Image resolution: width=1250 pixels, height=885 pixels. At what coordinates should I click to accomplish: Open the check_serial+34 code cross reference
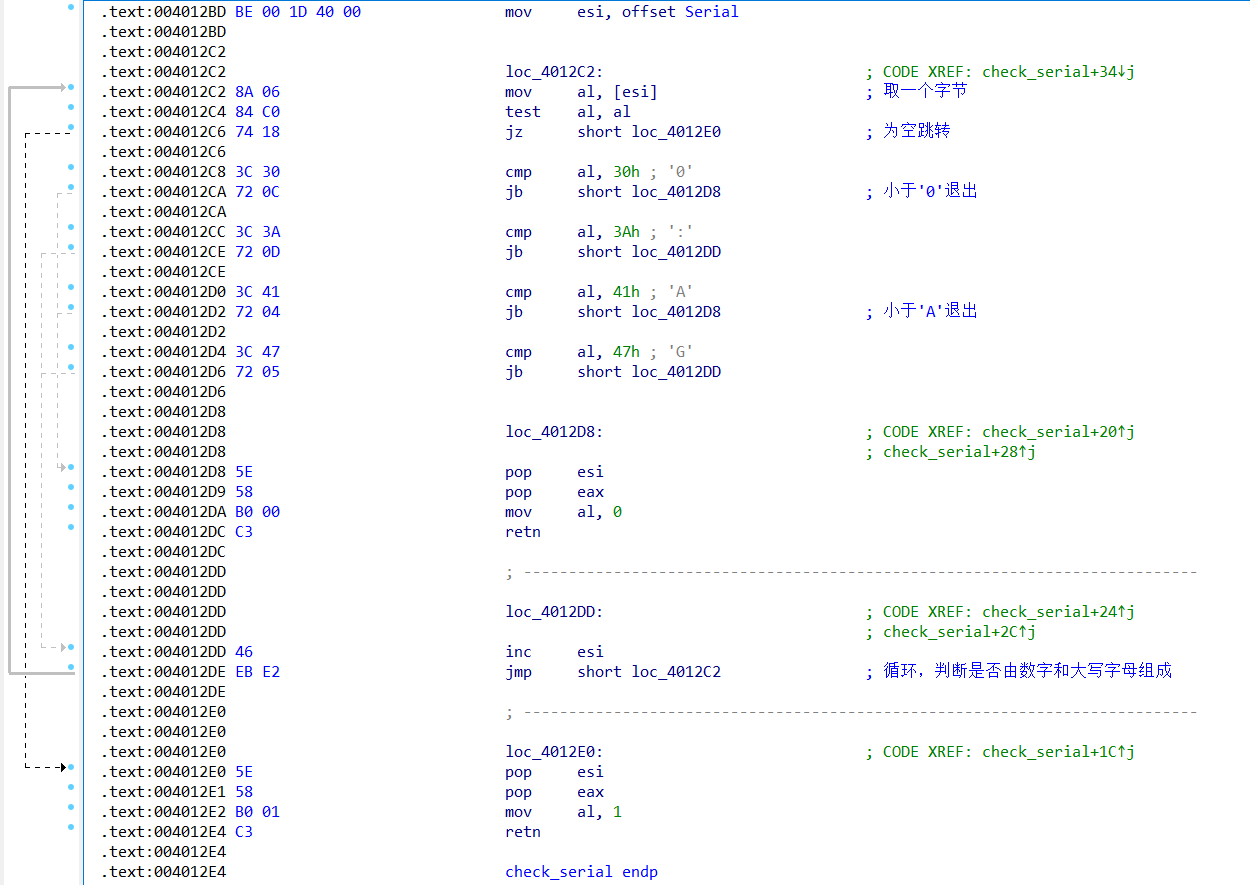point(1058,72)
